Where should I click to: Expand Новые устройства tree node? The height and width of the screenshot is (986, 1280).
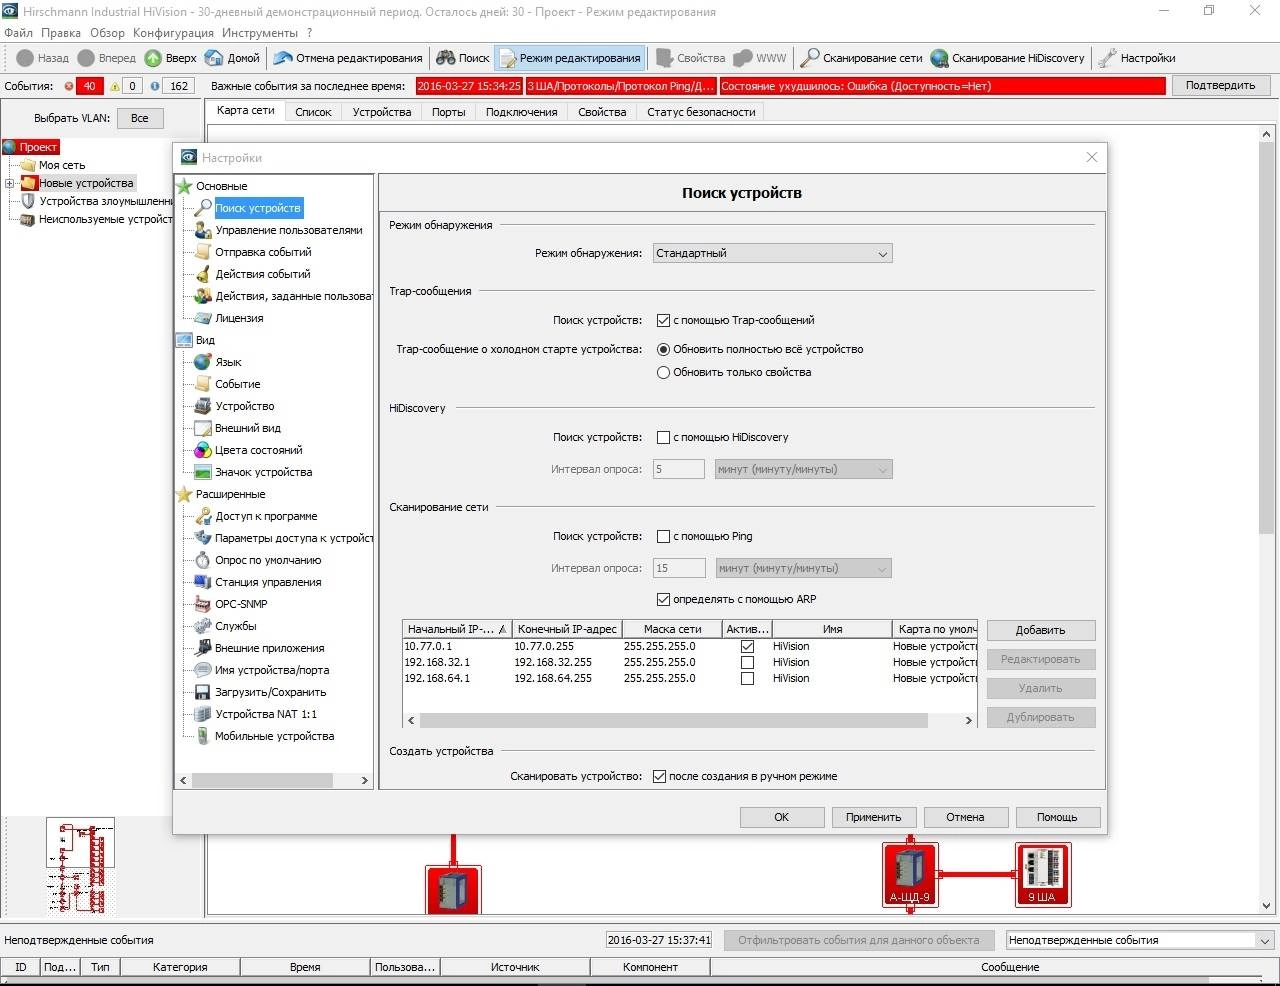(10, 183)
